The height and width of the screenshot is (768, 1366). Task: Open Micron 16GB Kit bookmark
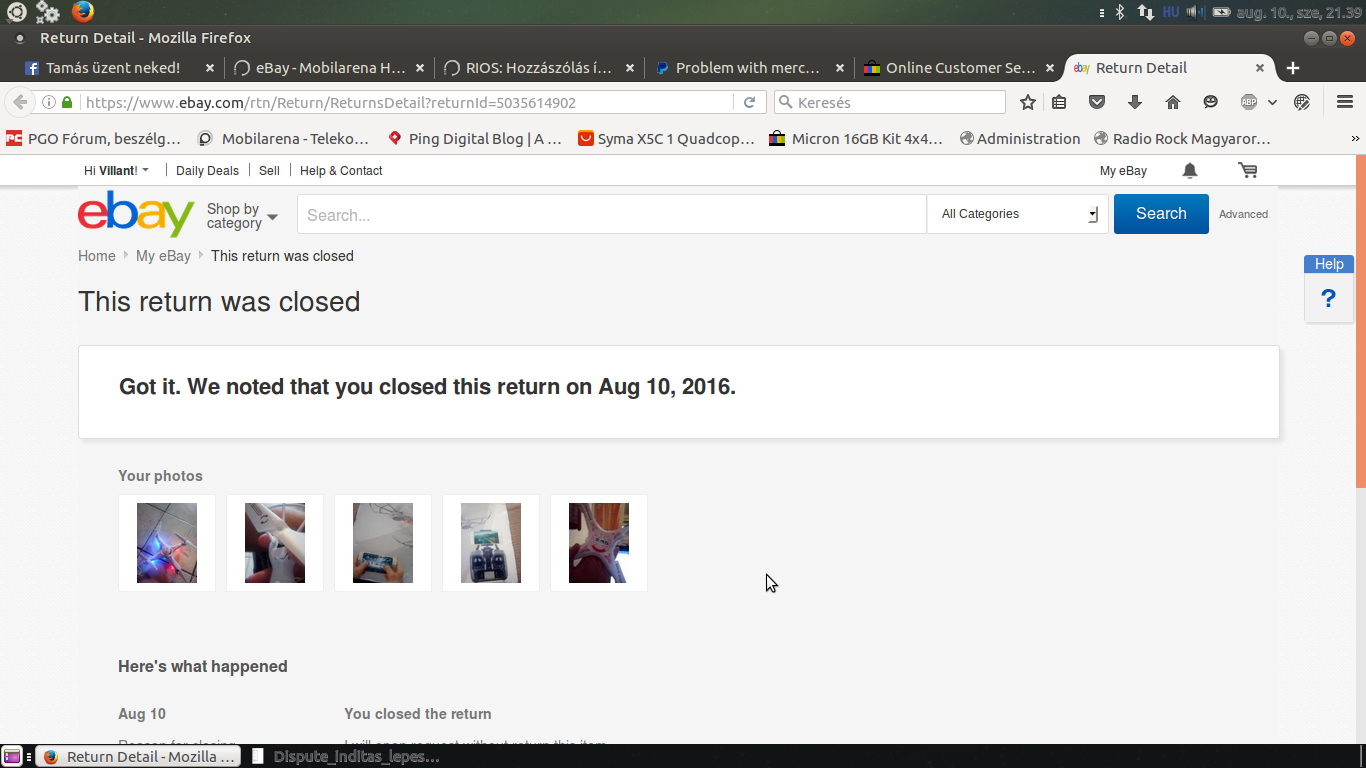click(856, 139)
